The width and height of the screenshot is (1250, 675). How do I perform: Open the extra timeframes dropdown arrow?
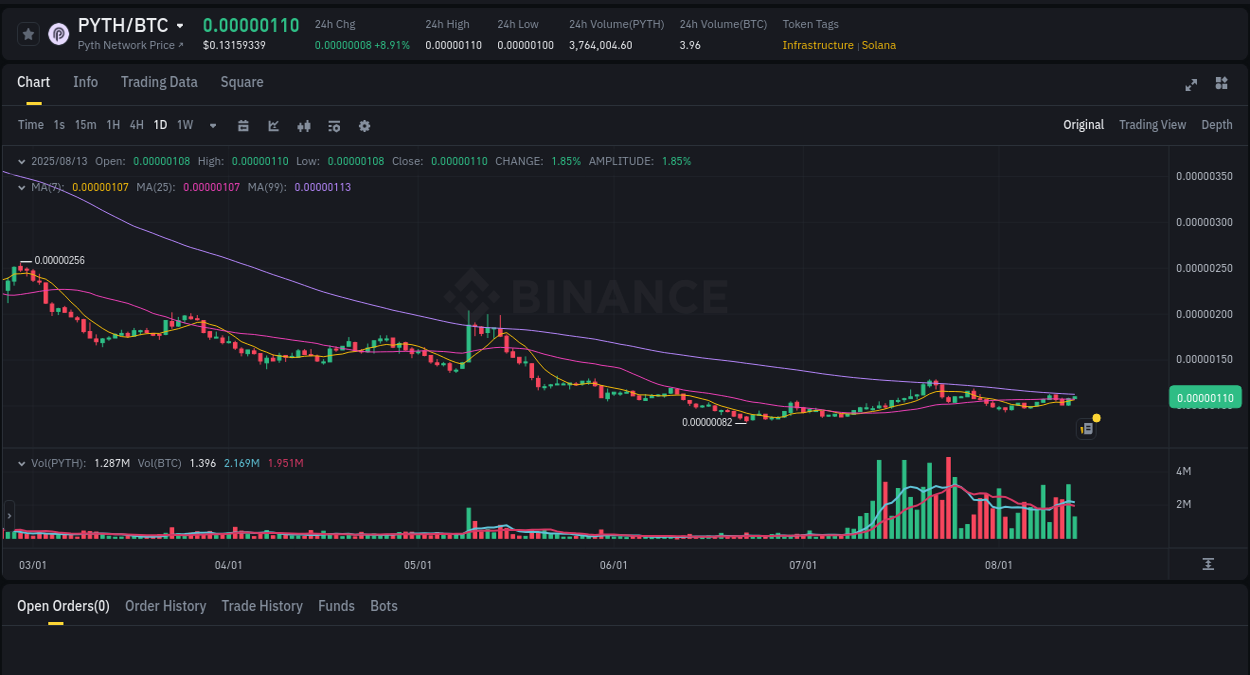click(212, 125)
